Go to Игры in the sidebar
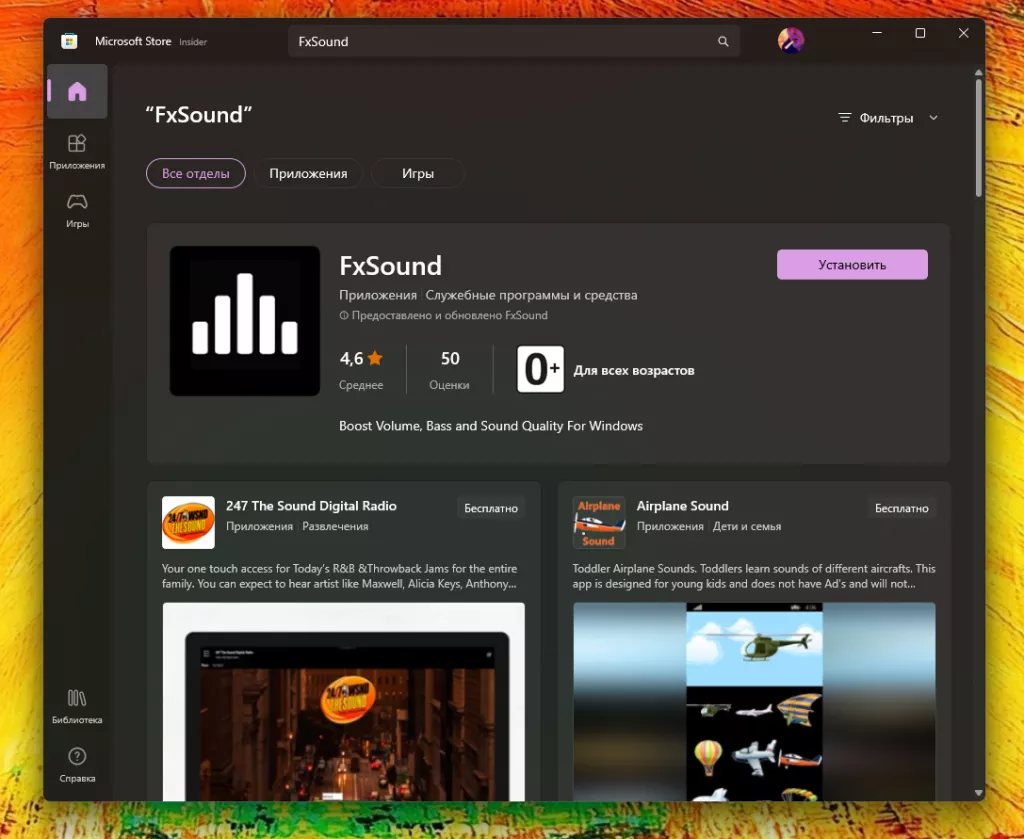 pyautogui.click(x=77, y=211)
